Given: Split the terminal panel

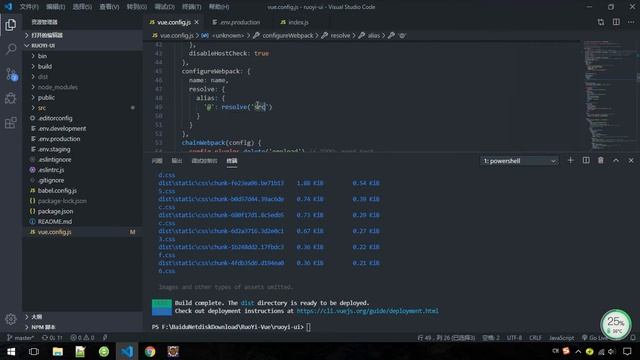Looking at the screenshot, I should tap(586, 160).
